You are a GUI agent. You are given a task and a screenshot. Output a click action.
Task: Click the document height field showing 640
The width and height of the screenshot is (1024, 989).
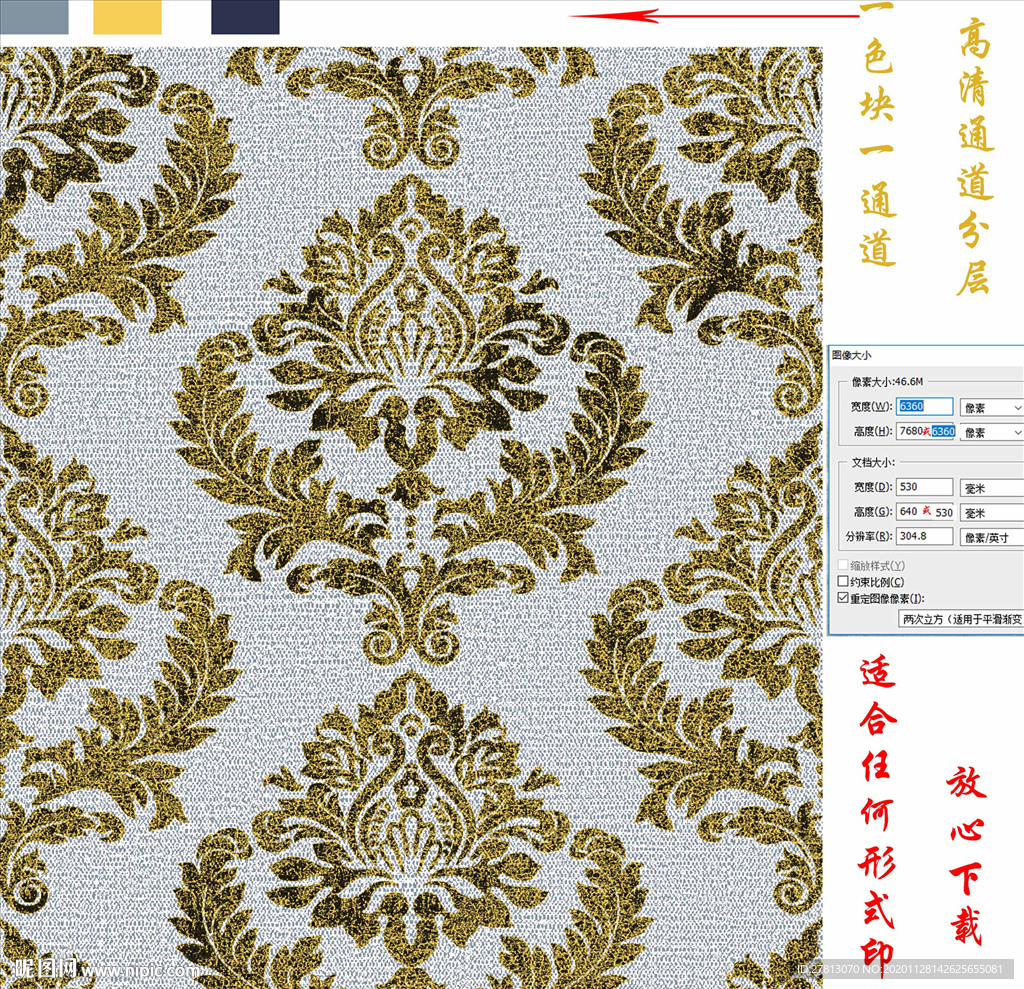pyautogui.click(x=925, y=511)
